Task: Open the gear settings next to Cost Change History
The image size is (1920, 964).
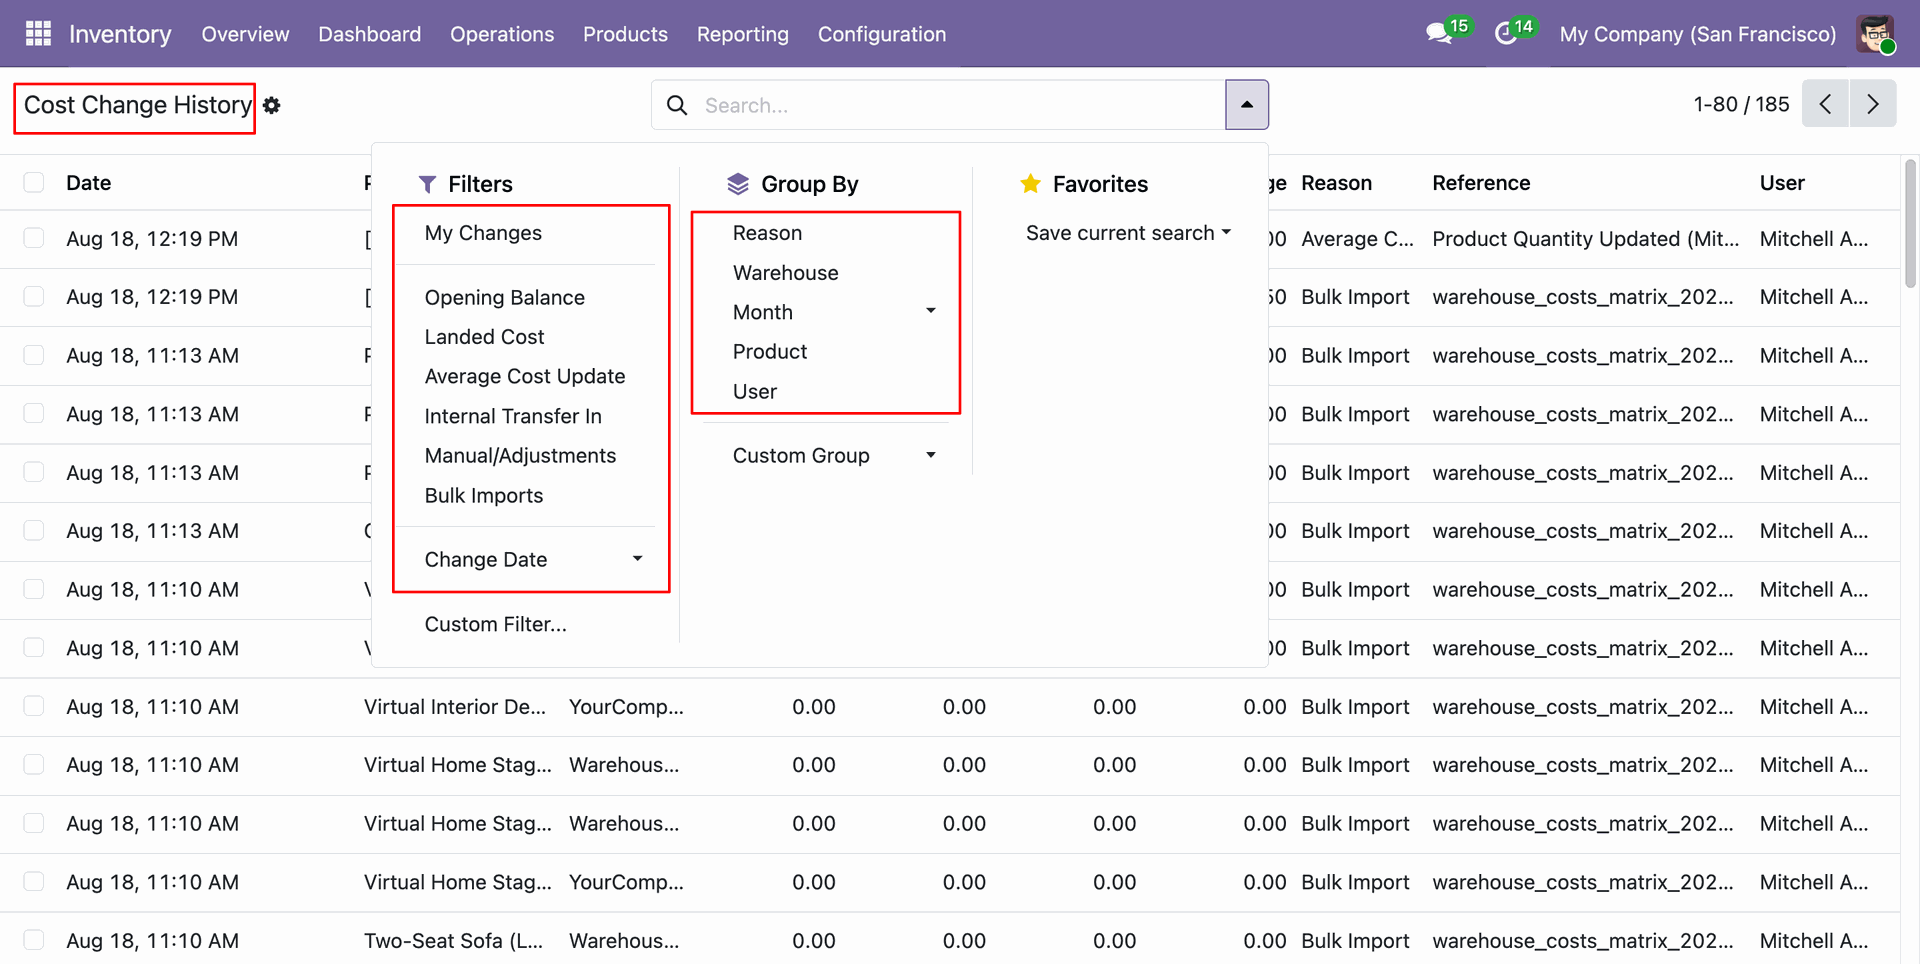Action: (272, 105)
